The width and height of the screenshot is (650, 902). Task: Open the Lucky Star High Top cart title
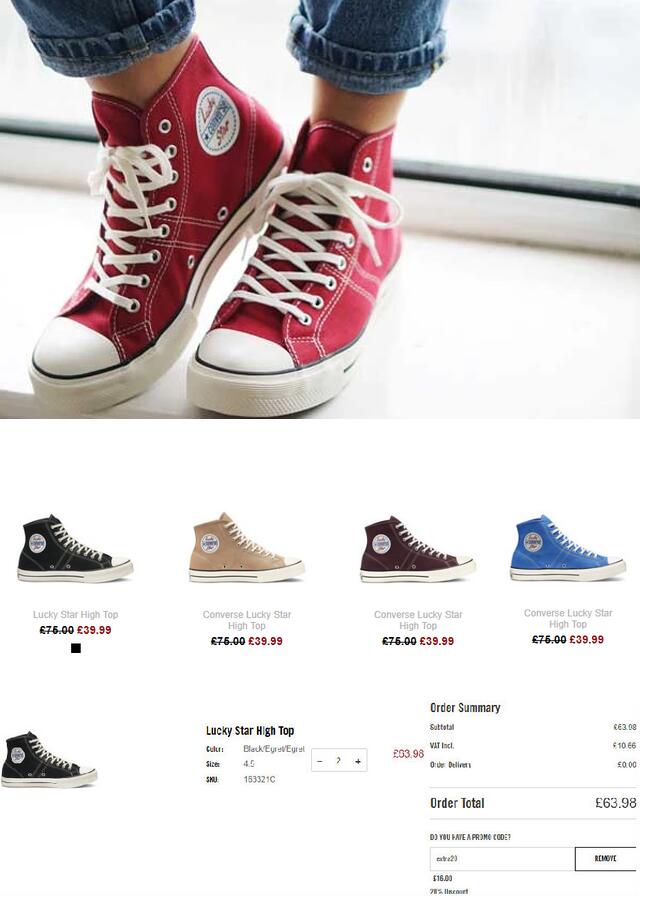pyautogui.click(x=250, y=731)
